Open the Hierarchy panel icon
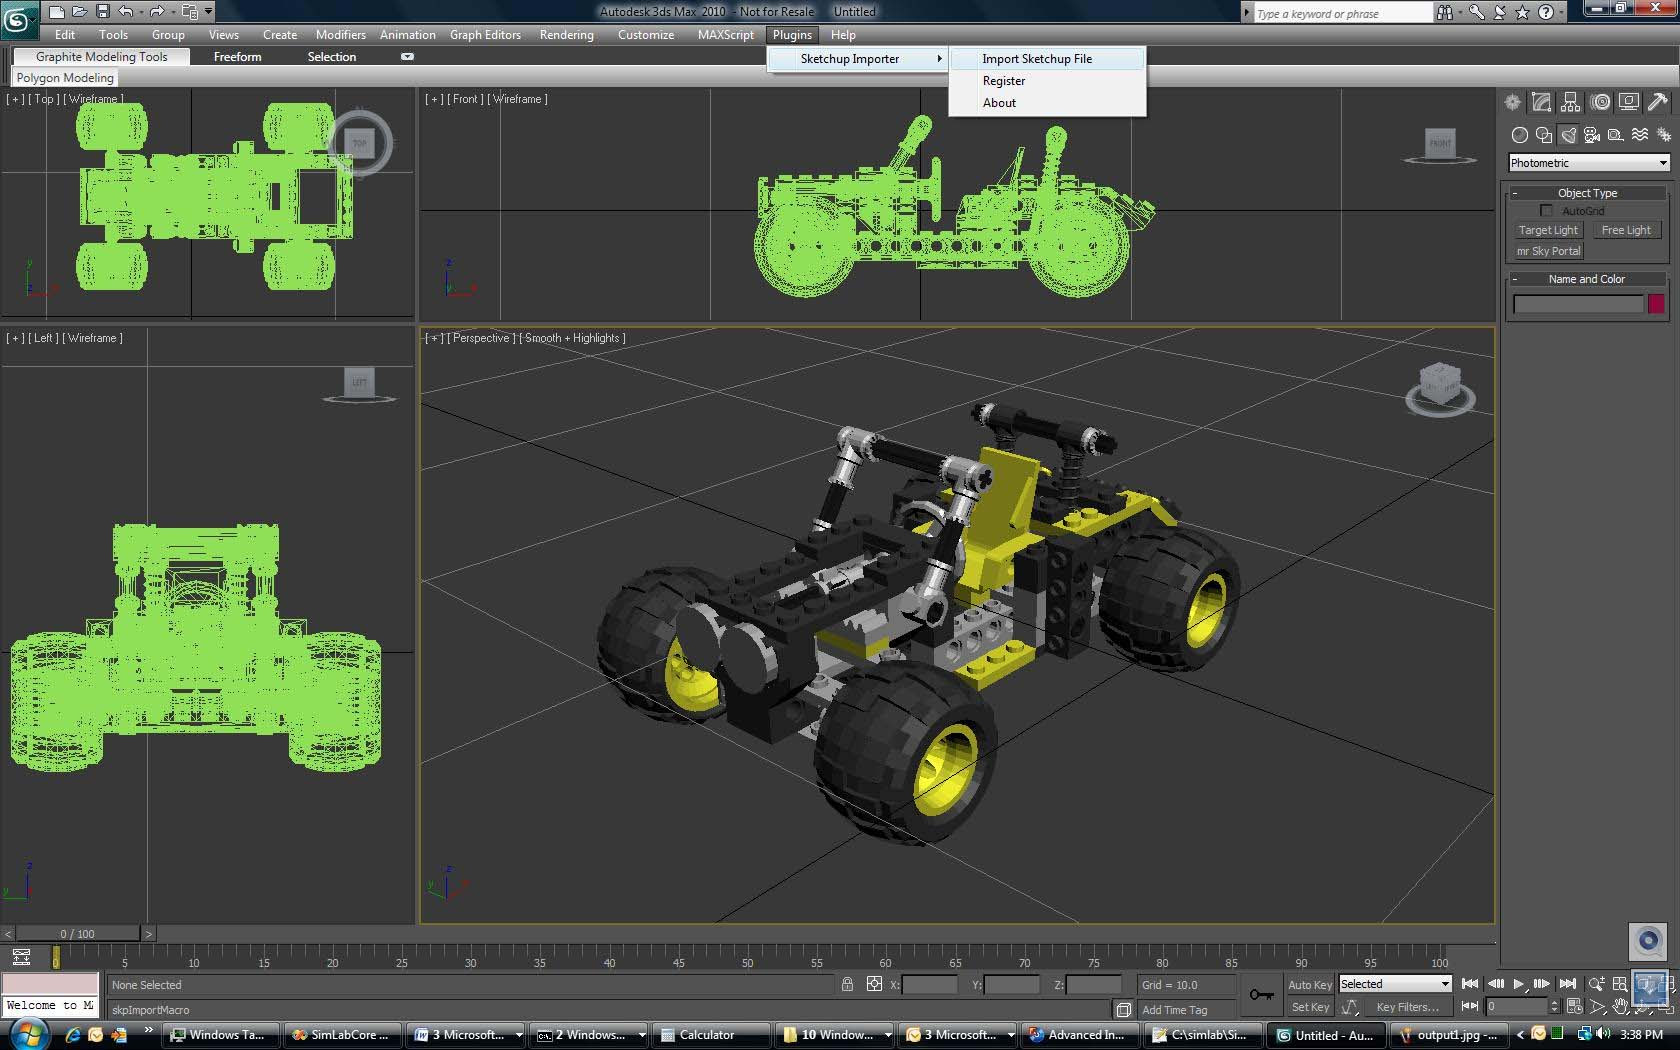The width and height of the screenshot is (1680, 1050). click(1571, 102)
